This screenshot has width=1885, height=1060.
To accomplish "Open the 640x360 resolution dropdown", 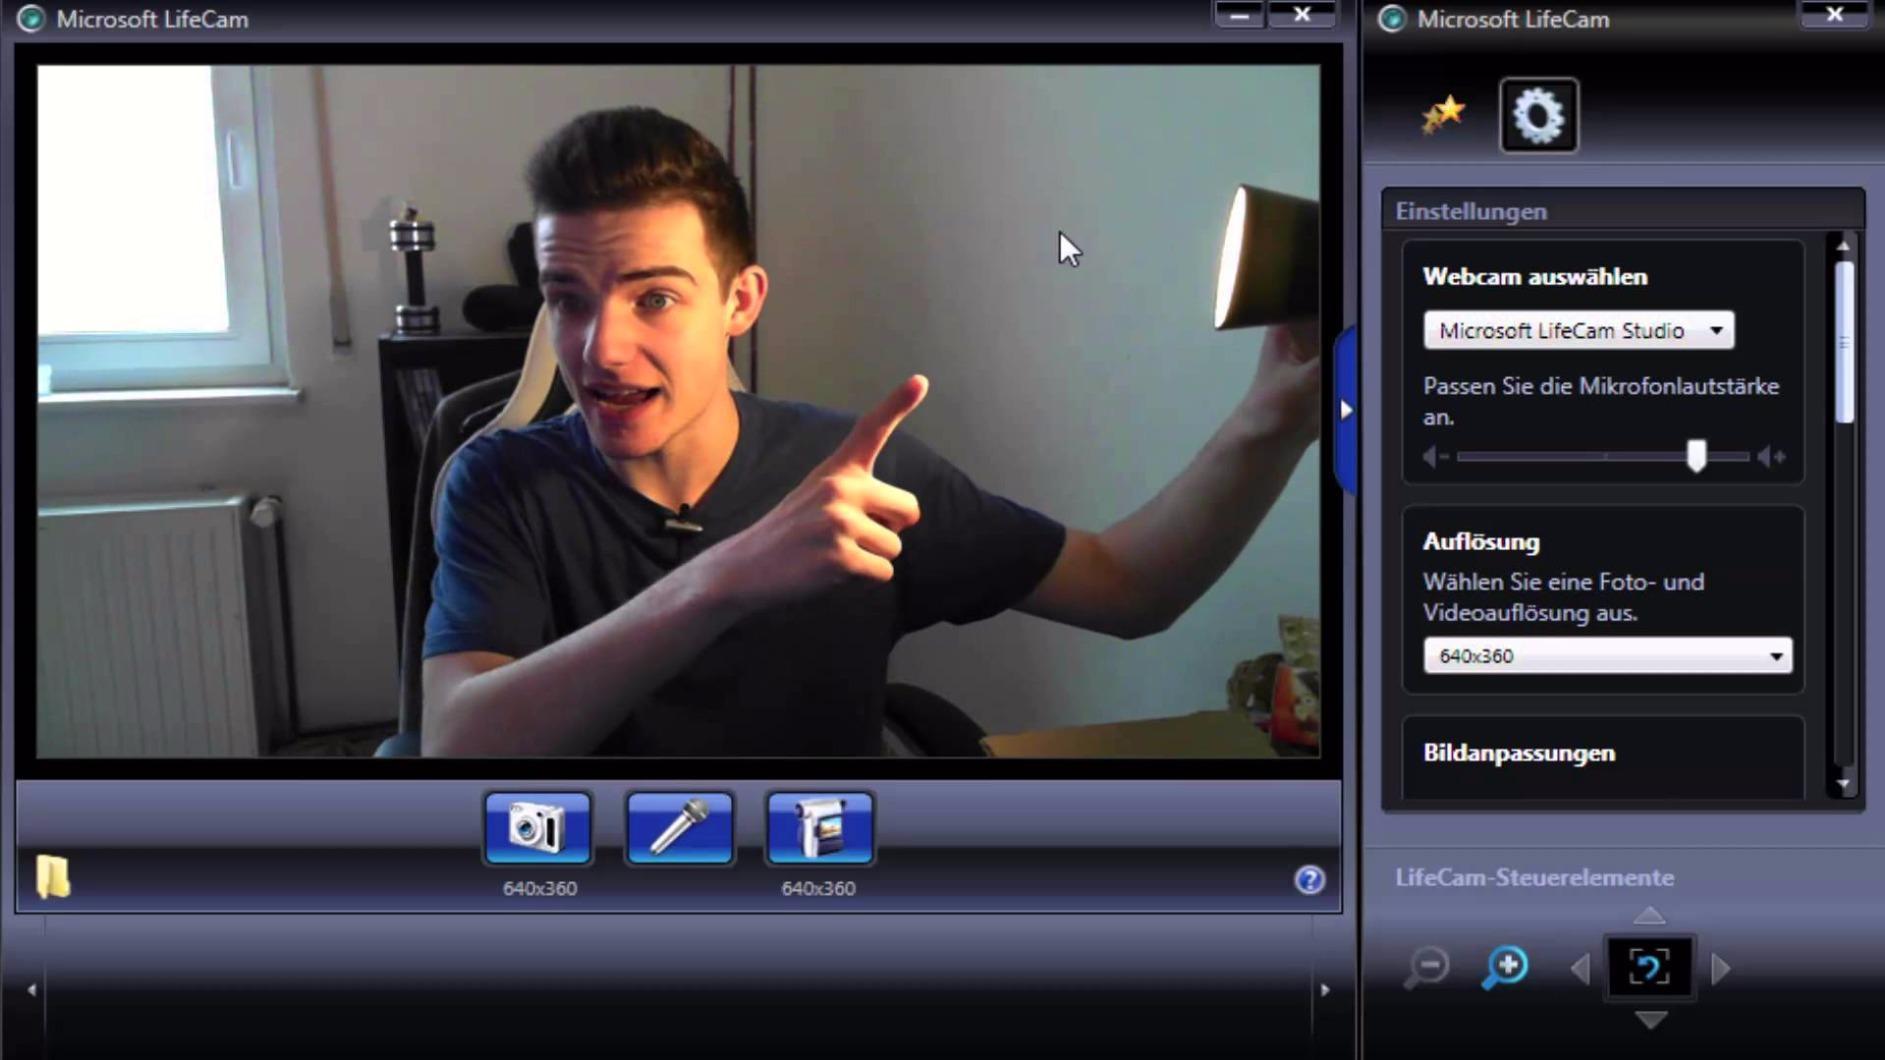I will (1607, 656).
